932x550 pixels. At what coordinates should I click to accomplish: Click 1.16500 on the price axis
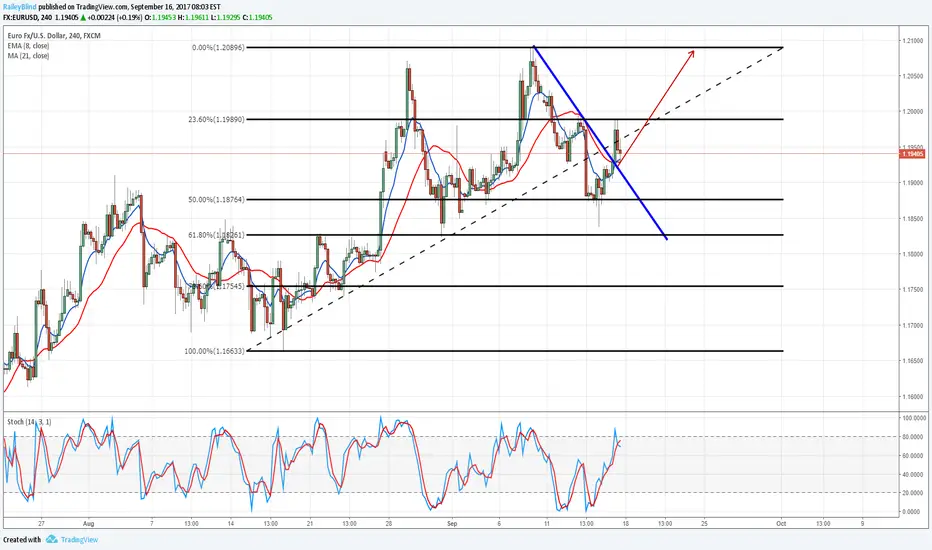point(913,362)
